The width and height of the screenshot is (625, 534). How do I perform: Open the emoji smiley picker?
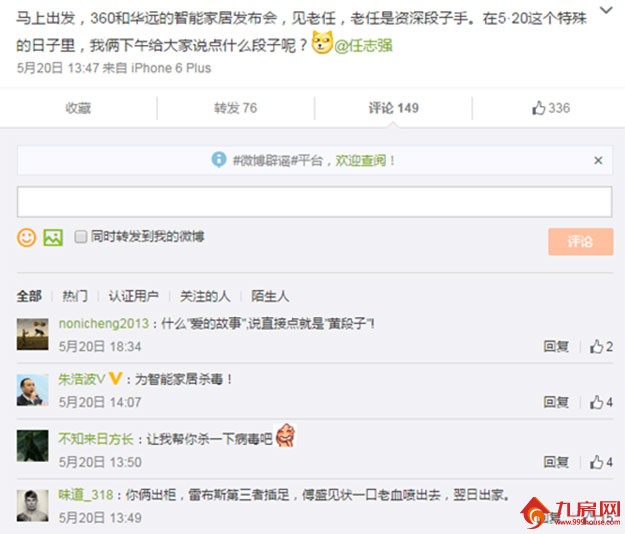26,238
